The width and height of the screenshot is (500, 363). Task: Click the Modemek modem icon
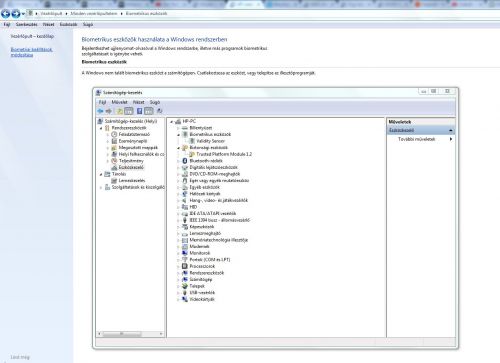point(185,247)
